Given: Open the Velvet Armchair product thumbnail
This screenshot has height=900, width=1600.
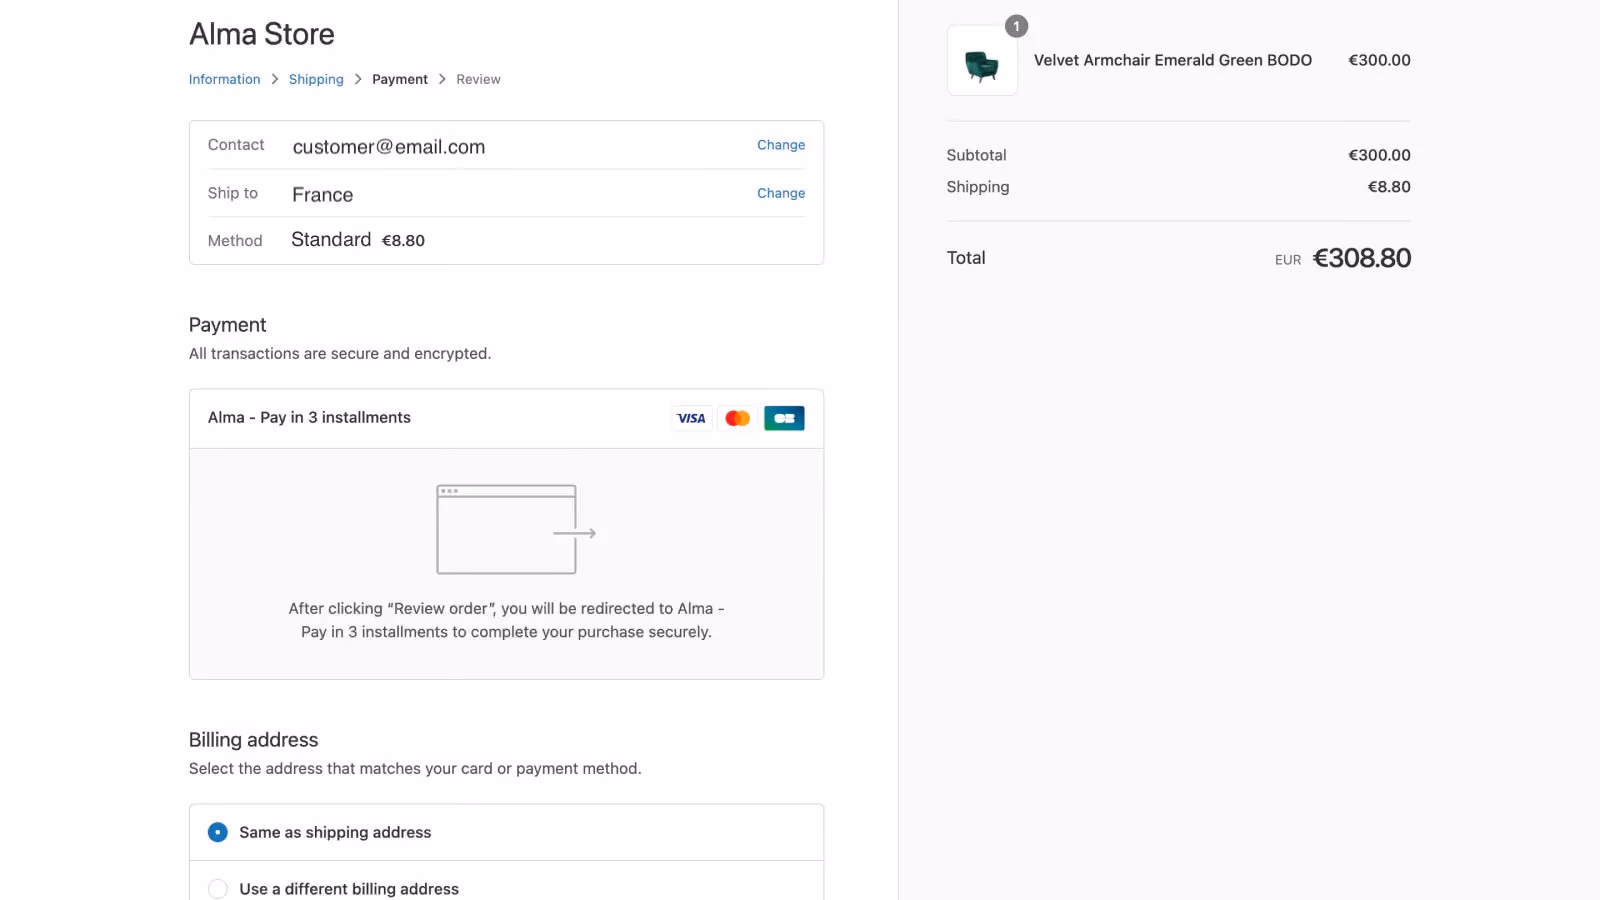Looking at the screenshot, I should pyautogui.click(x=982, y=61).
